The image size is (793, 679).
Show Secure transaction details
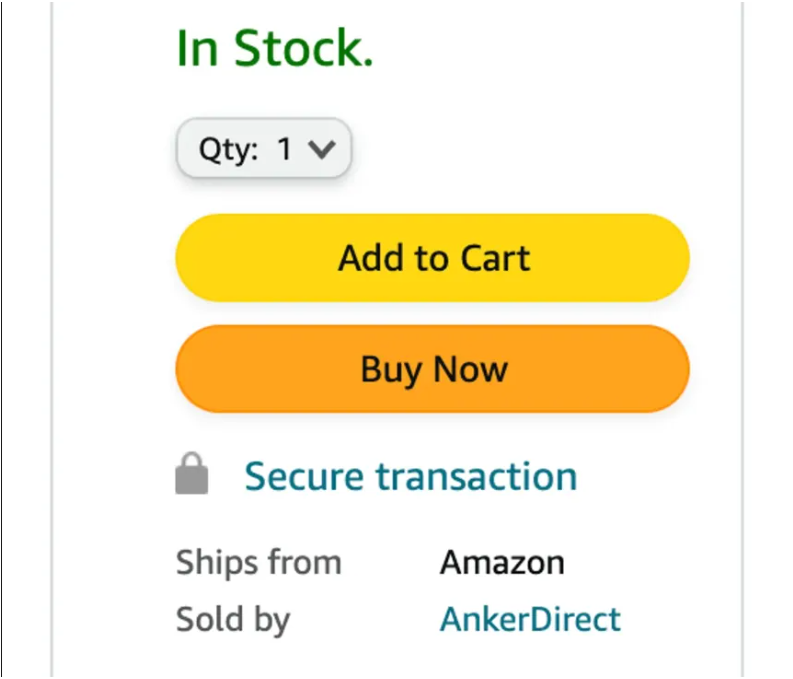pos(411,476)
